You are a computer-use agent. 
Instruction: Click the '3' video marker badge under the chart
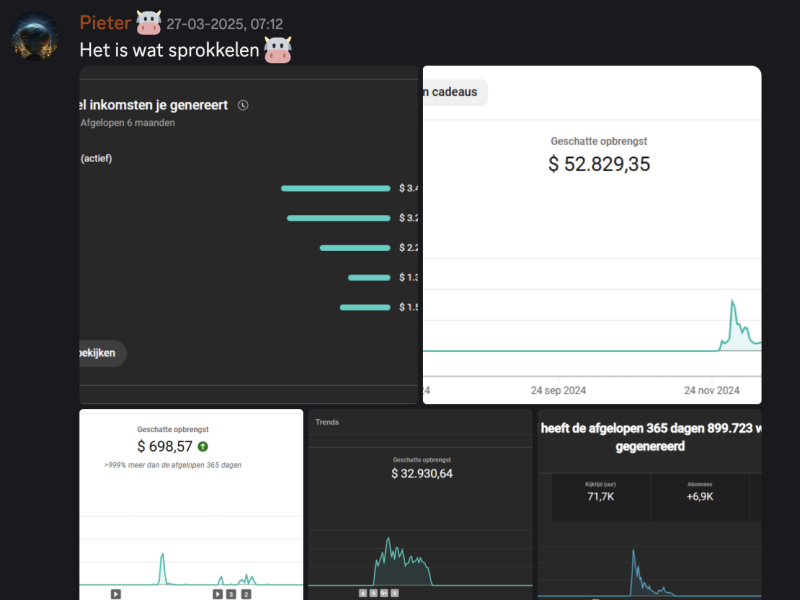(231, 594)
